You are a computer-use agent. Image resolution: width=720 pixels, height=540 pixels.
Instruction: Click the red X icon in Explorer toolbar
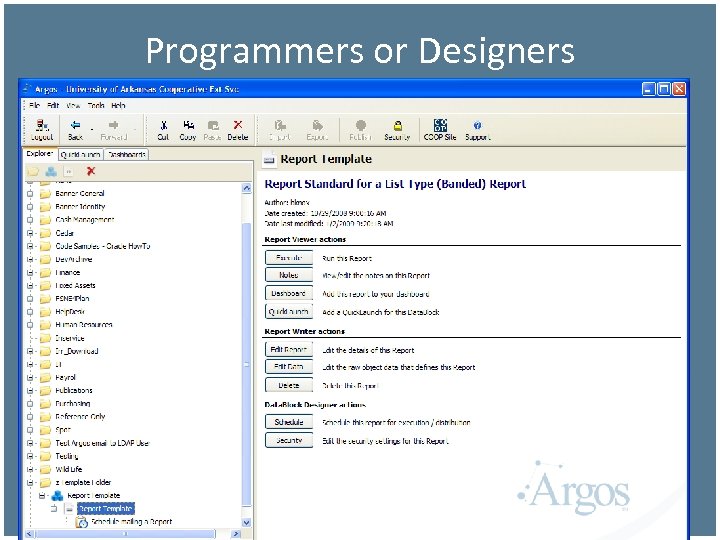91,171
